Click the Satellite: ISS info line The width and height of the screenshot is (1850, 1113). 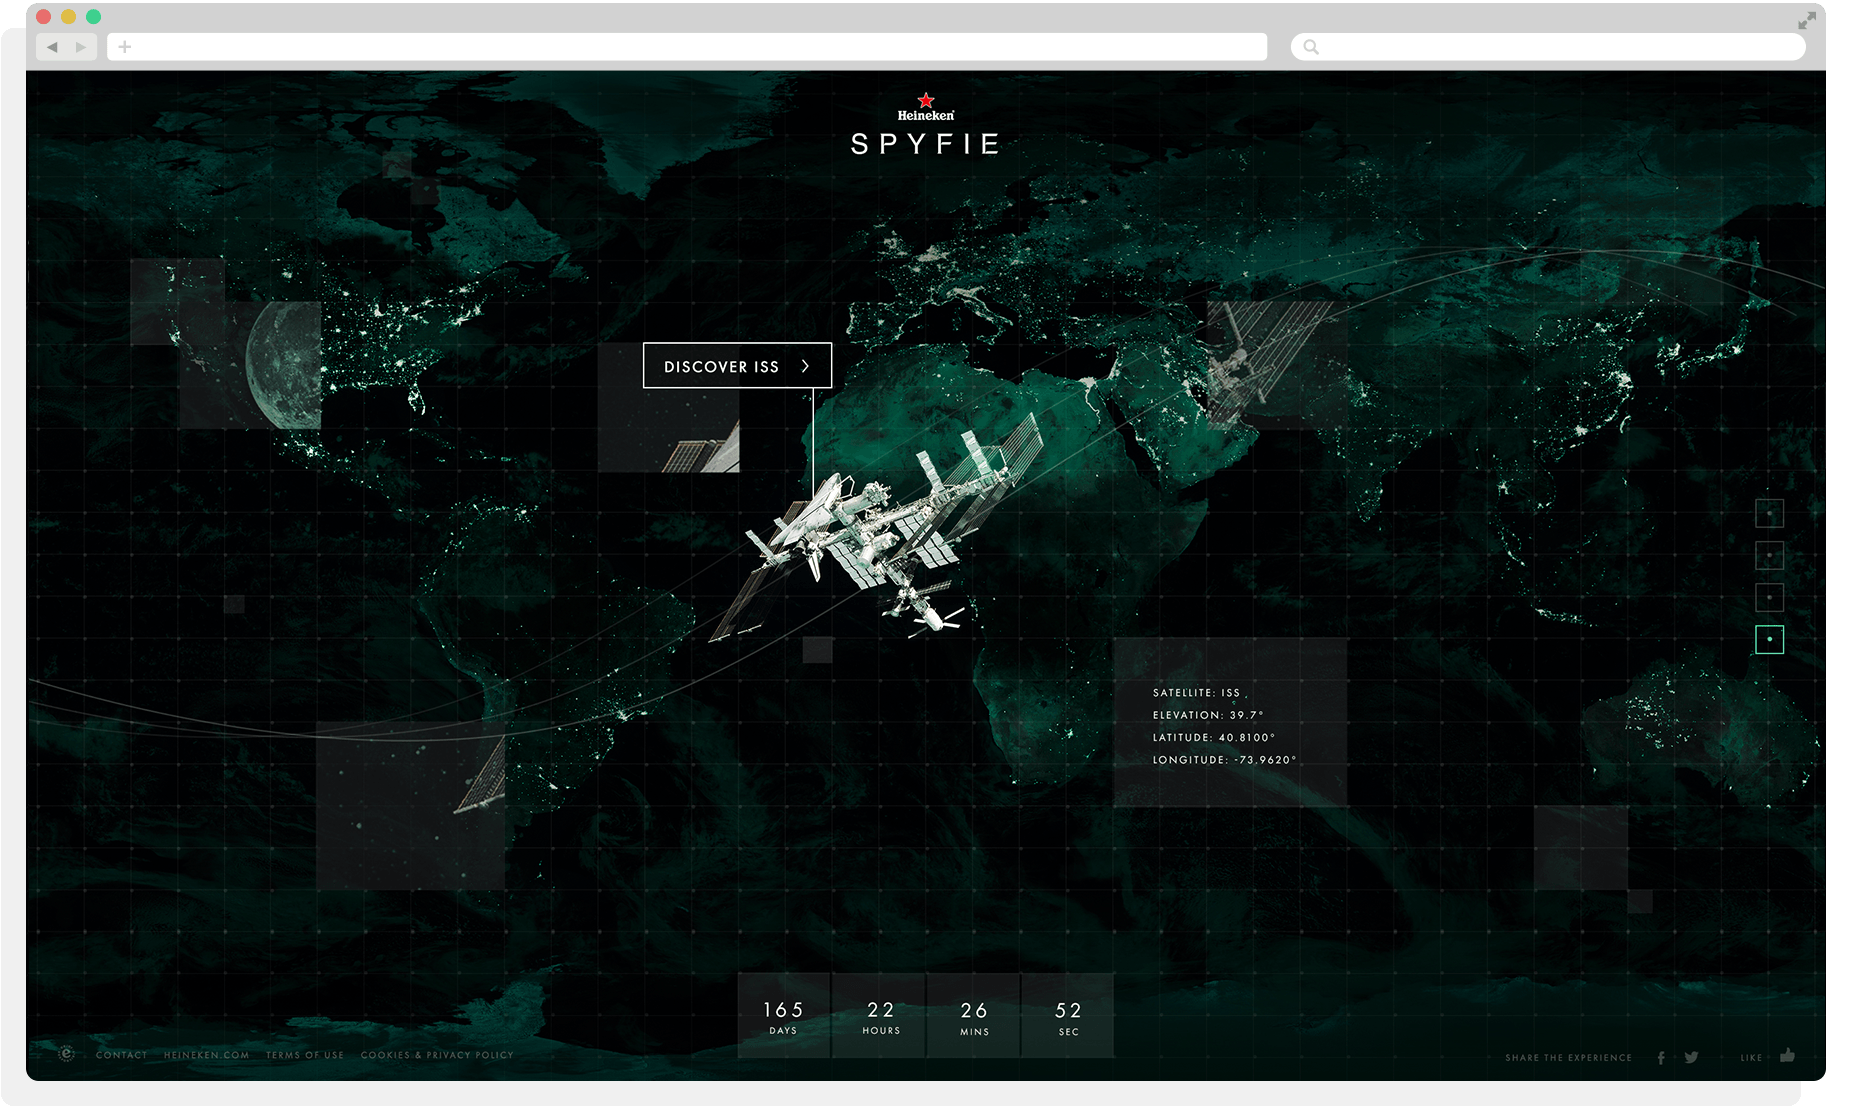pos(1196,693)
